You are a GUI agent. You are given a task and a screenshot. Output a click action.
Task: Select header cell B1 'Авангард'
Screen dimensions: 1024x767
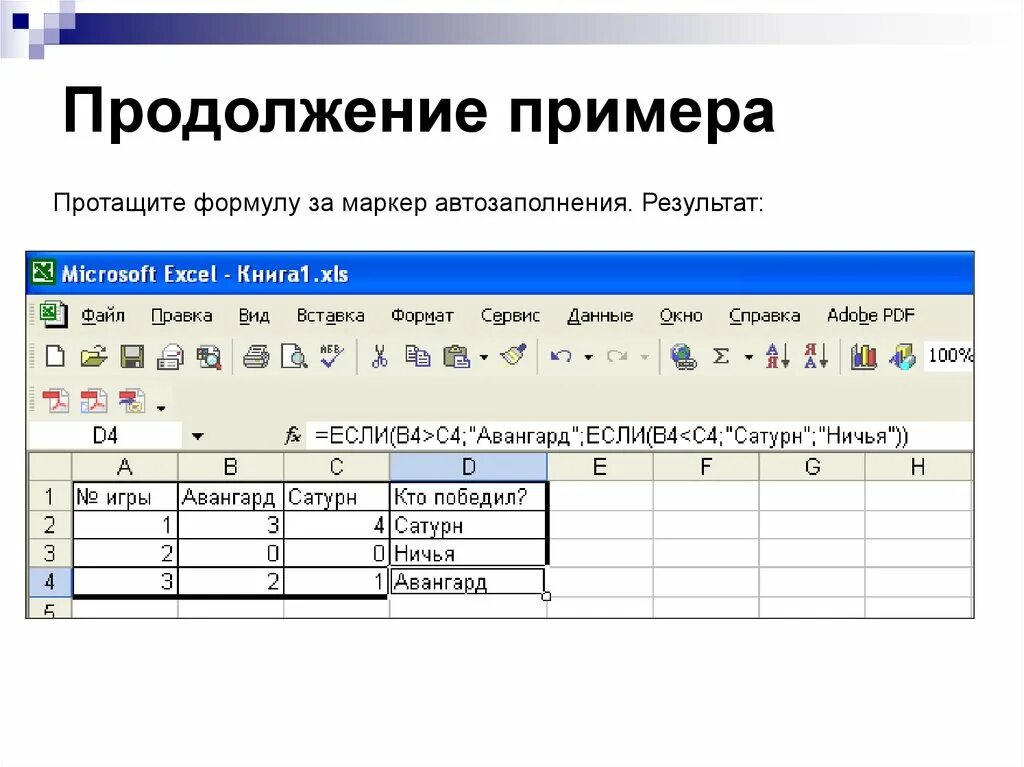pyautogui.click(x=231, y=497)
